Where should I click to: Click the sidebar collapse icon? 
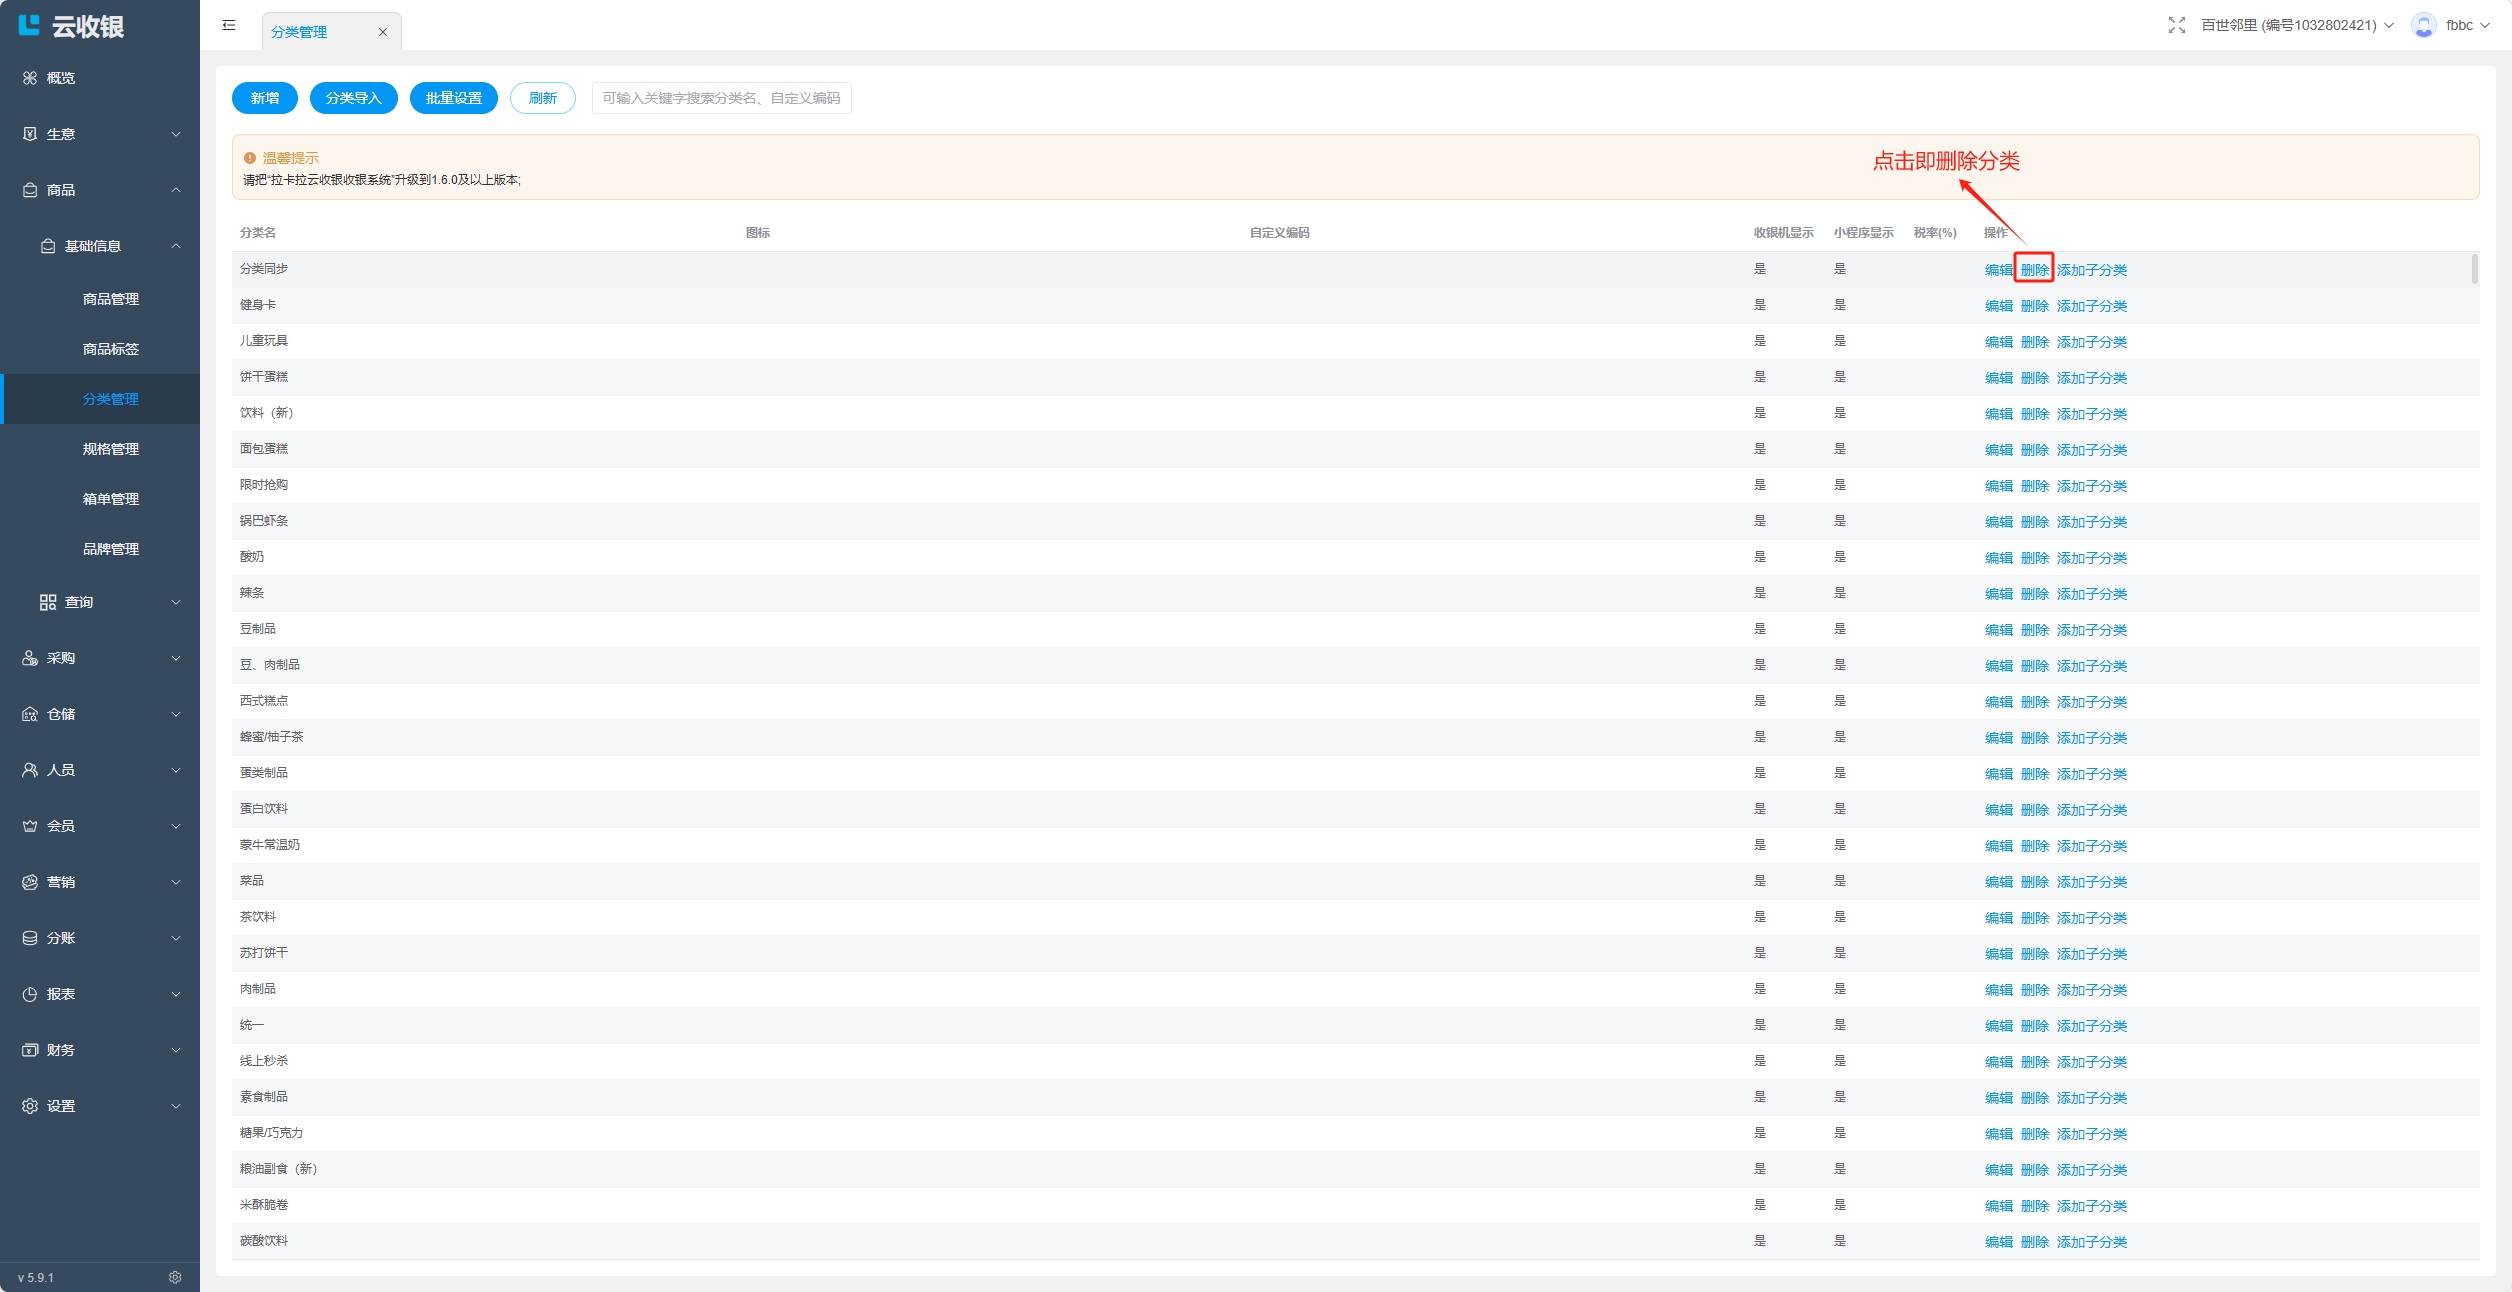229,25
